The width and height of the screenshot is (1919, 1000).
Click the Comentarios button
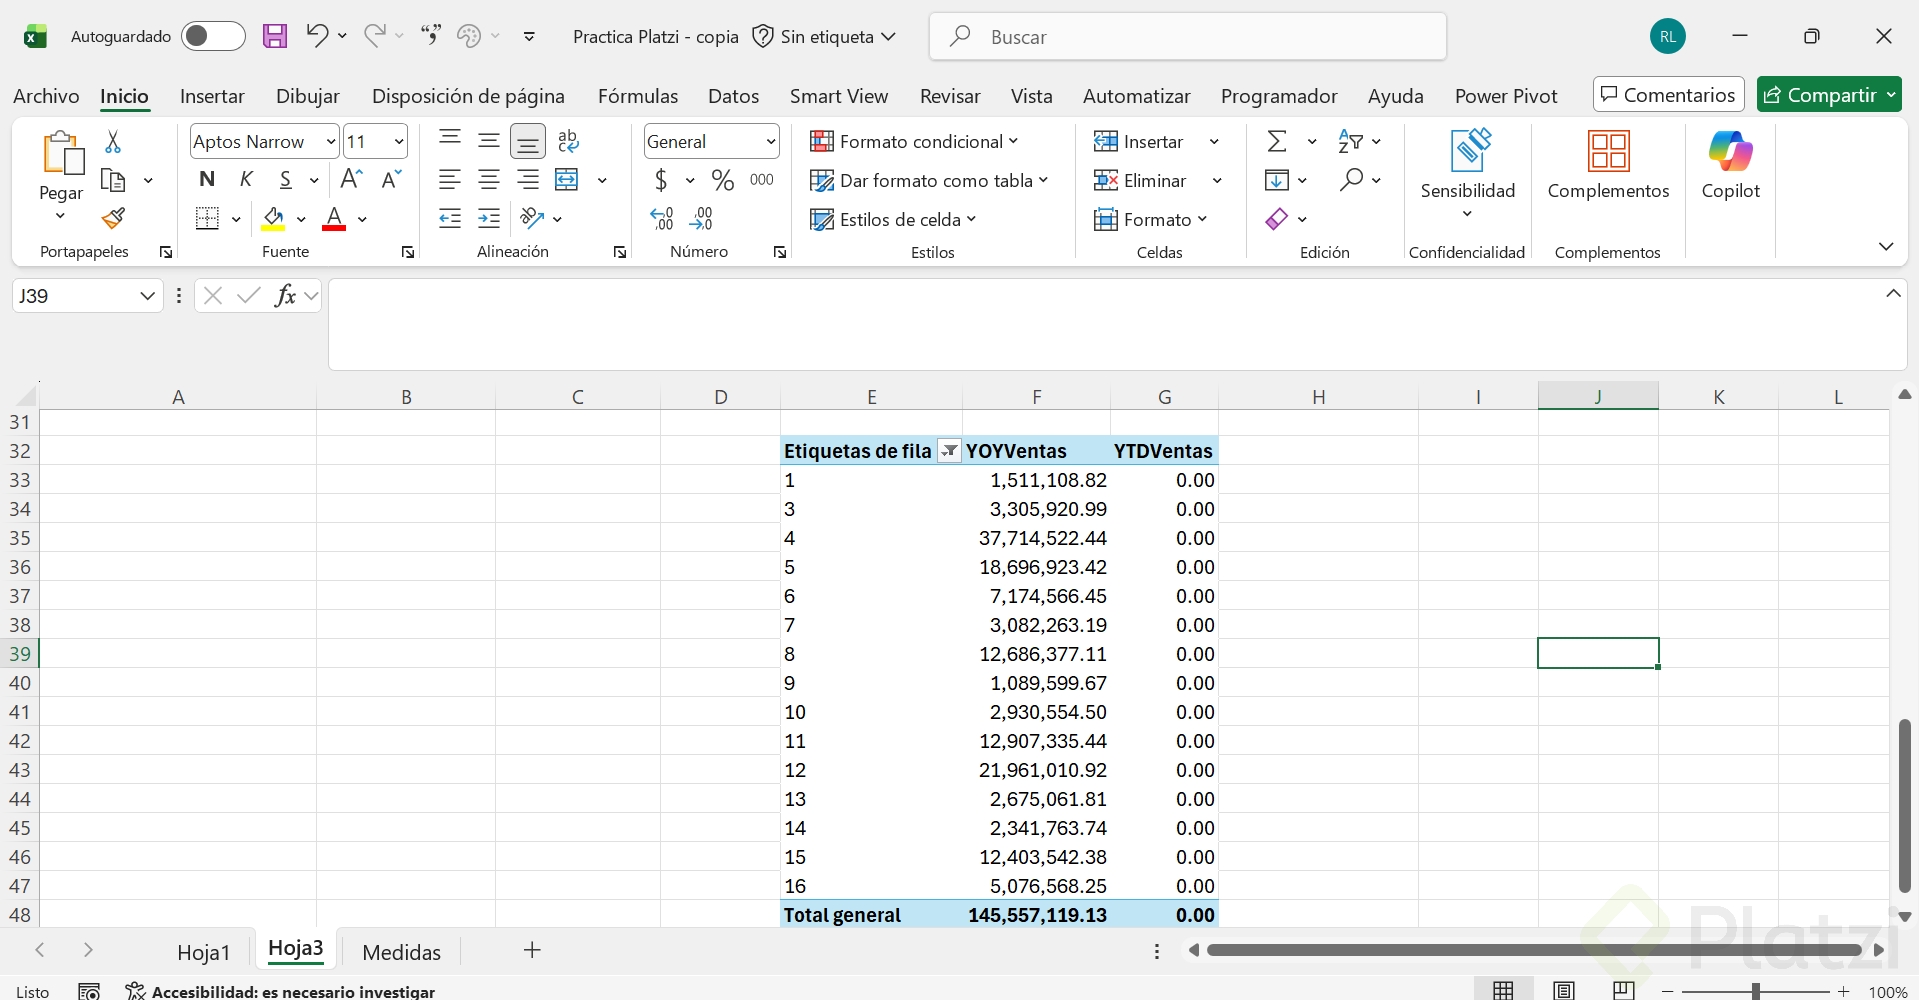[1668, 95]
